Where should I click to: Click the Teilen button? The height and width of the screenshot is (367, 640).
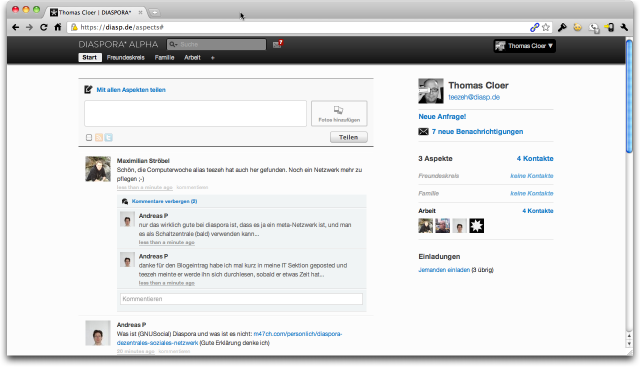click(x=349, y=137)
